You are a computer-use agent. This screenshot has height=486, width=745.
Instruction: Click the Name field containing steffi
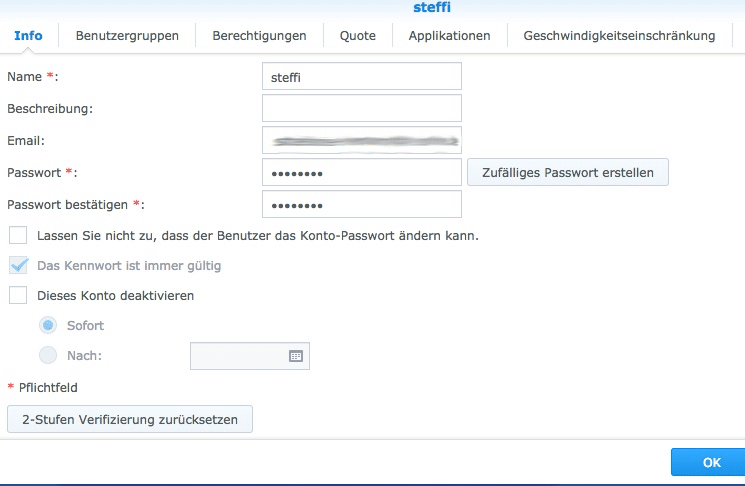[361, 76]
